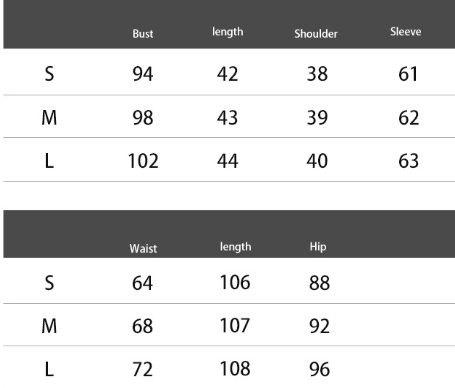Screen dimensions: 455x388
Task: Select the sleeve value 61
Action: coord(408,74)
